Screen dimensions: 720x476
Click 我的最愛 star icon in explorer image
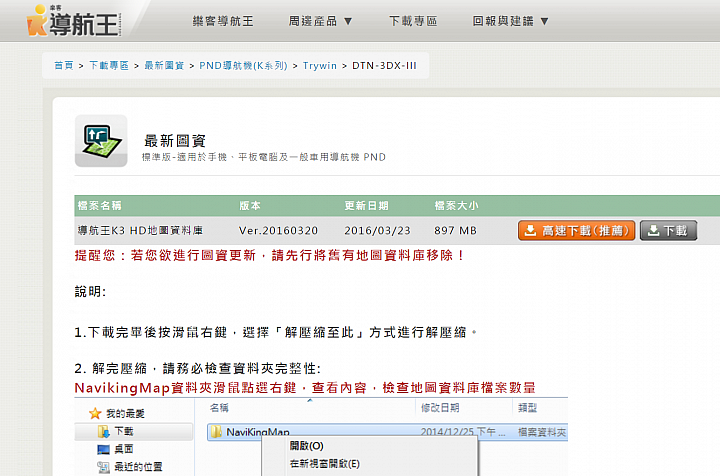click(x=95, y=414)
